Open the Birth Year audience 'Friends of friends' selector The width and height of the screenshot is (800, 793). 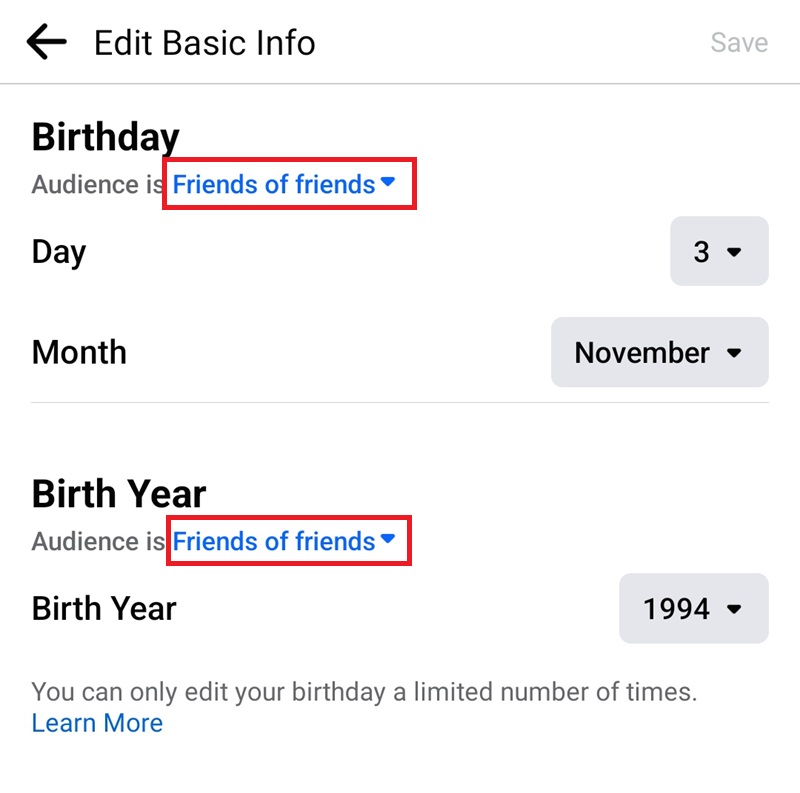[274, 541]
